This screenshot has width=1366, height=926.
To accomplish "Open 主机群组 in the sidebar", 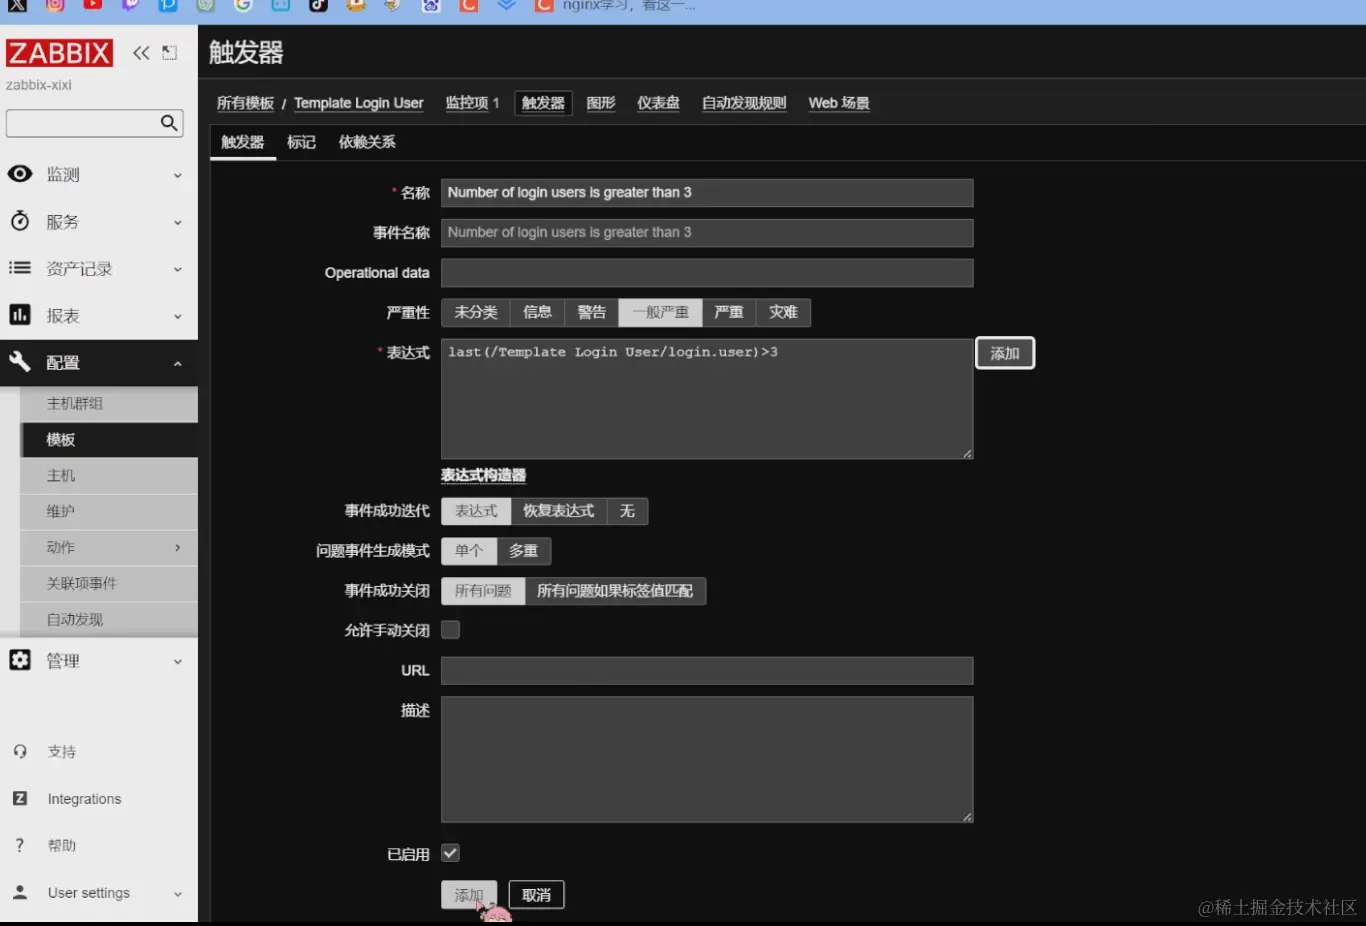I will click(109, 403).
